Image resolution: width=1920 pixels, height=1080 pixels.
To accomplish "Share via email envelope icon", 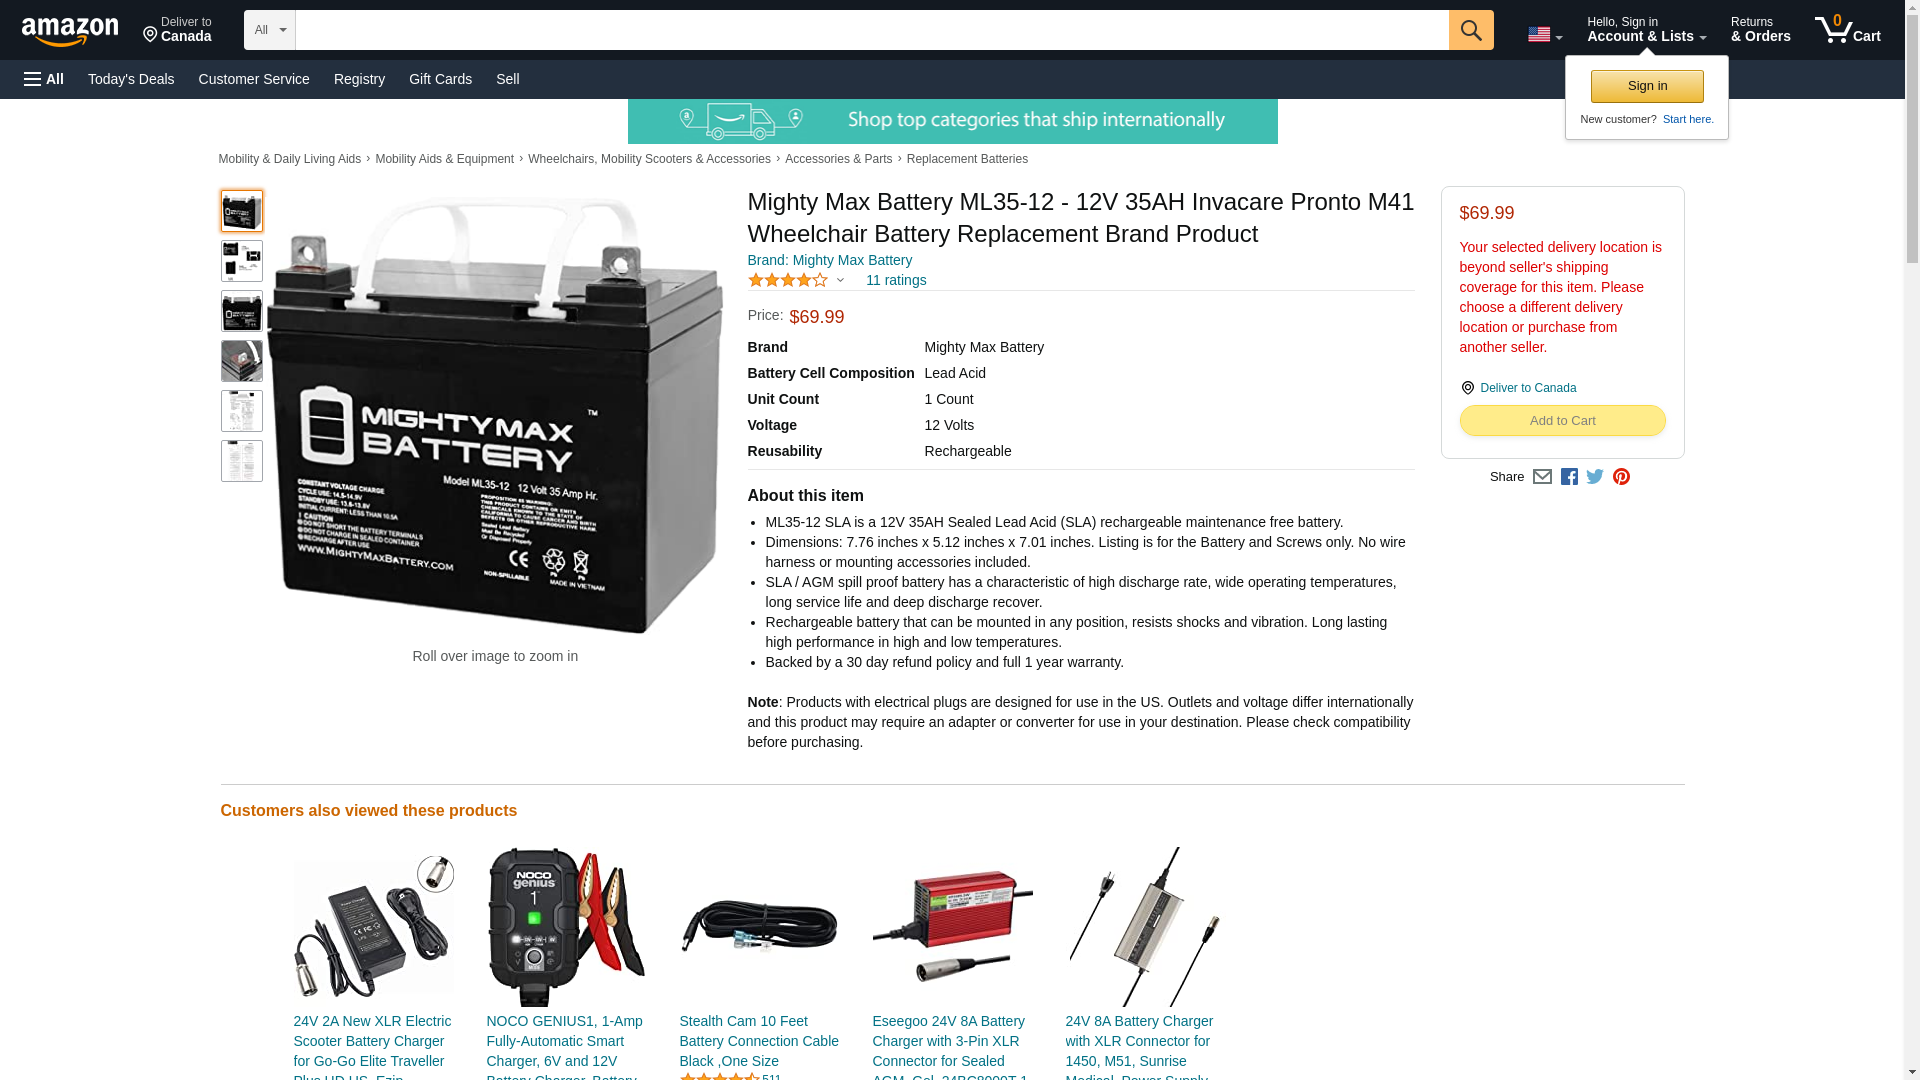I will pyautogui.click(x=1542, y=477).
